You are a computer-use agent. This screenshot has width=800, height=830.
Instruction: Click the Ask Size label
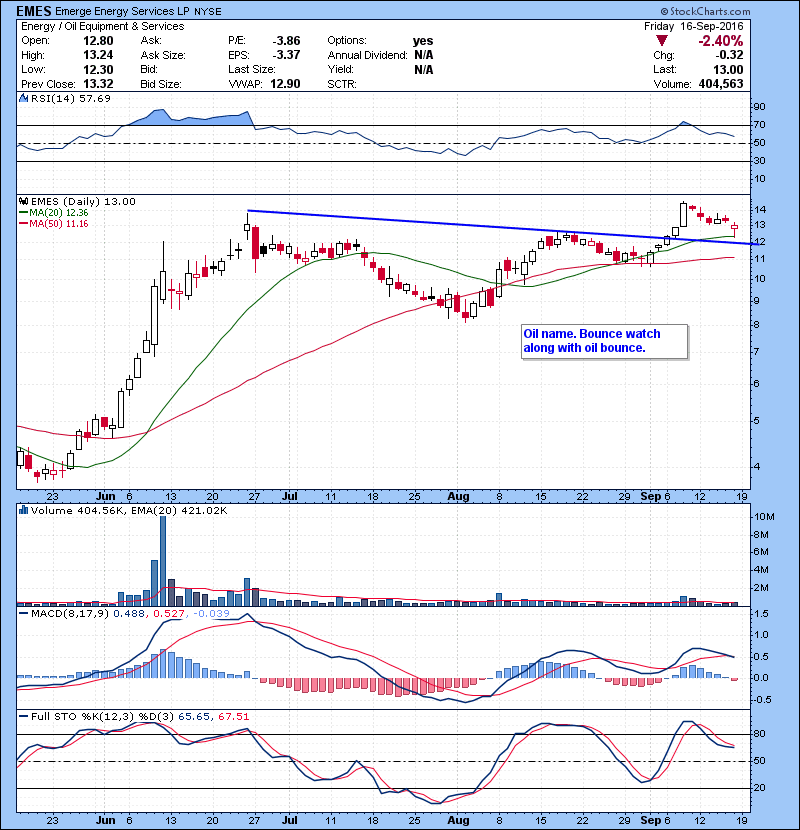click(x=163, y=55)
